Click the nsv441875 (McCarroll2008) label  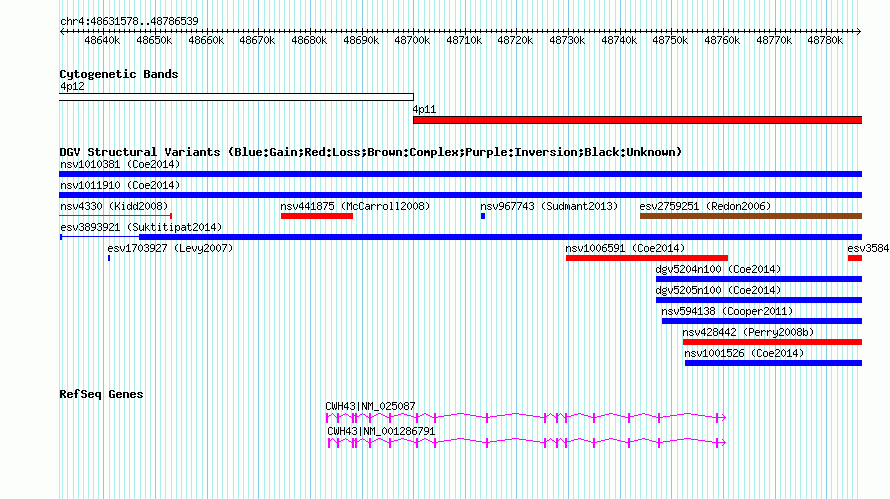(x=355, y=206)
